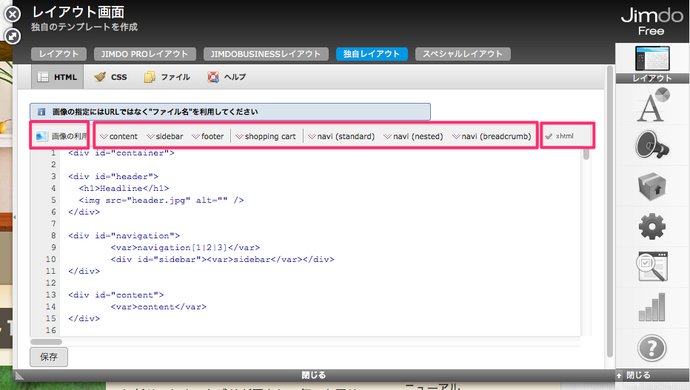Image resolution: width=690 pixels, height=390 pixels.
Task: Select the 独自レイアウト tab
Action: [x=371, y=54]
